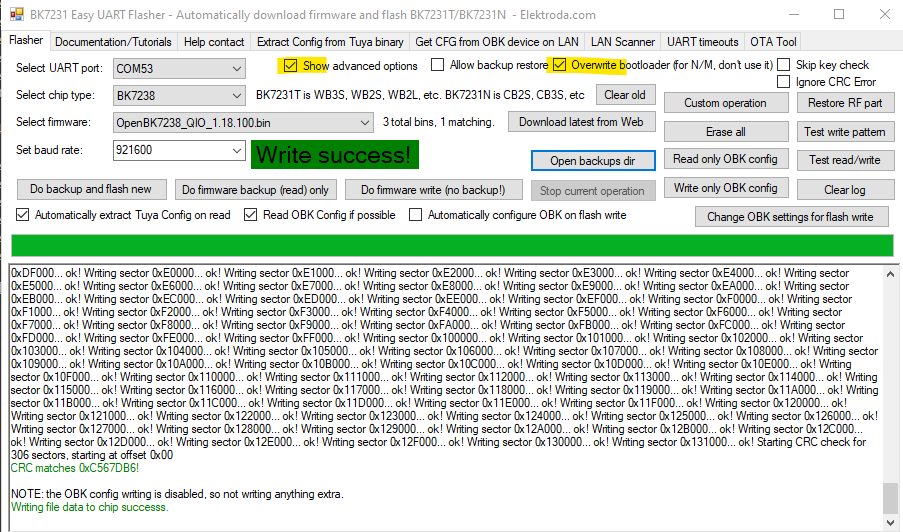Click the Erase all button
Screen dimensions: 903x532
725,132
